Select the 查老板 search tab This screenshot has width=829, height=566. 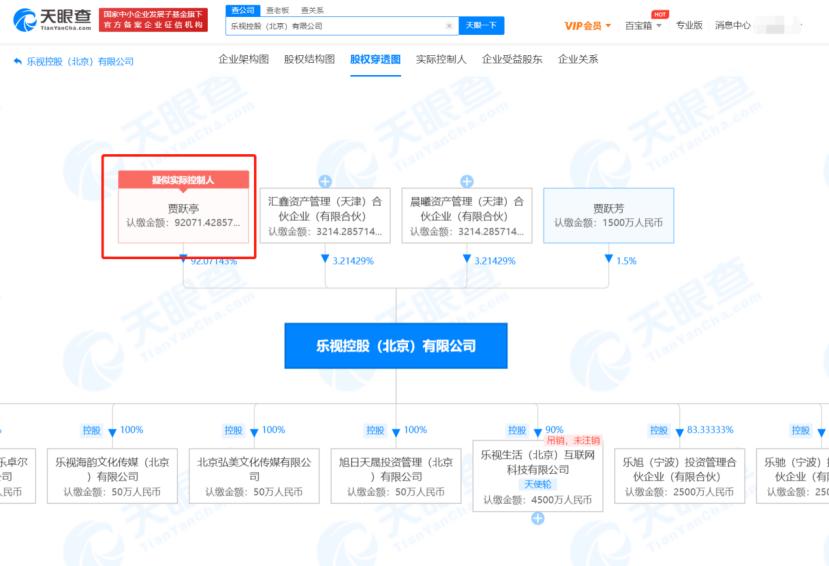pos(278,10)
